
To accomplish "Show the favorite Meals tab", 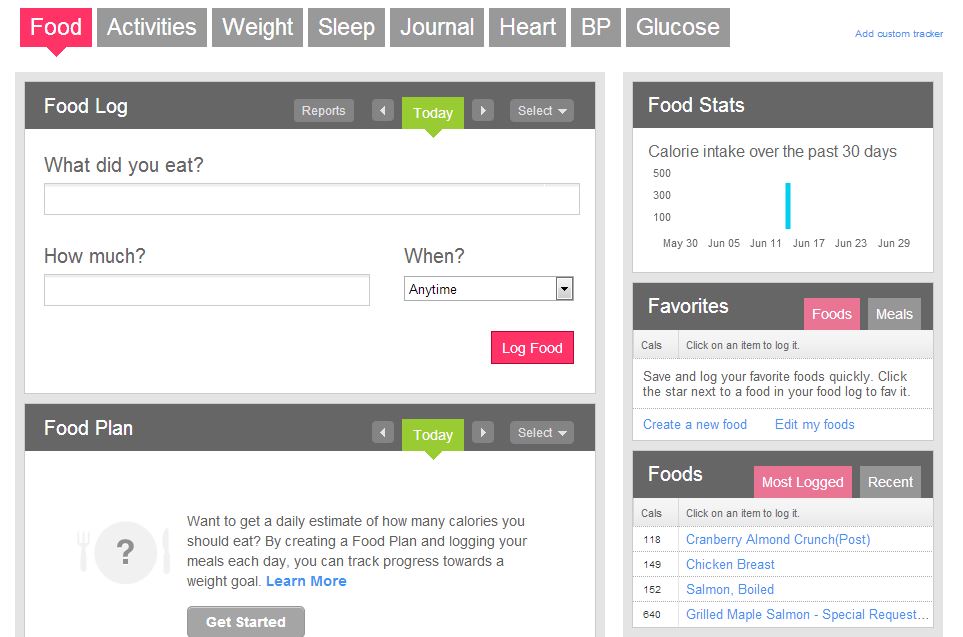I will pyautogui.click(x=894, y=314).
